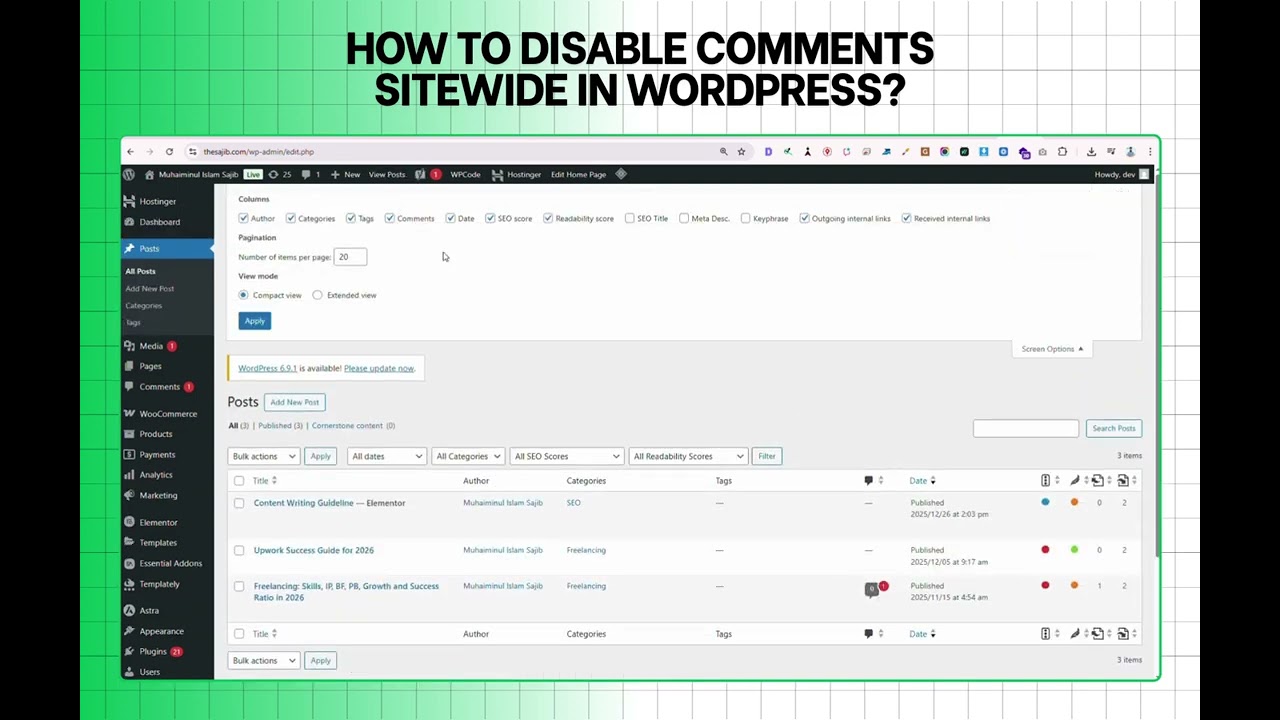Open the comments bubble in admin bar
This screenshot has height=720, width=1280.
point(311,174)
